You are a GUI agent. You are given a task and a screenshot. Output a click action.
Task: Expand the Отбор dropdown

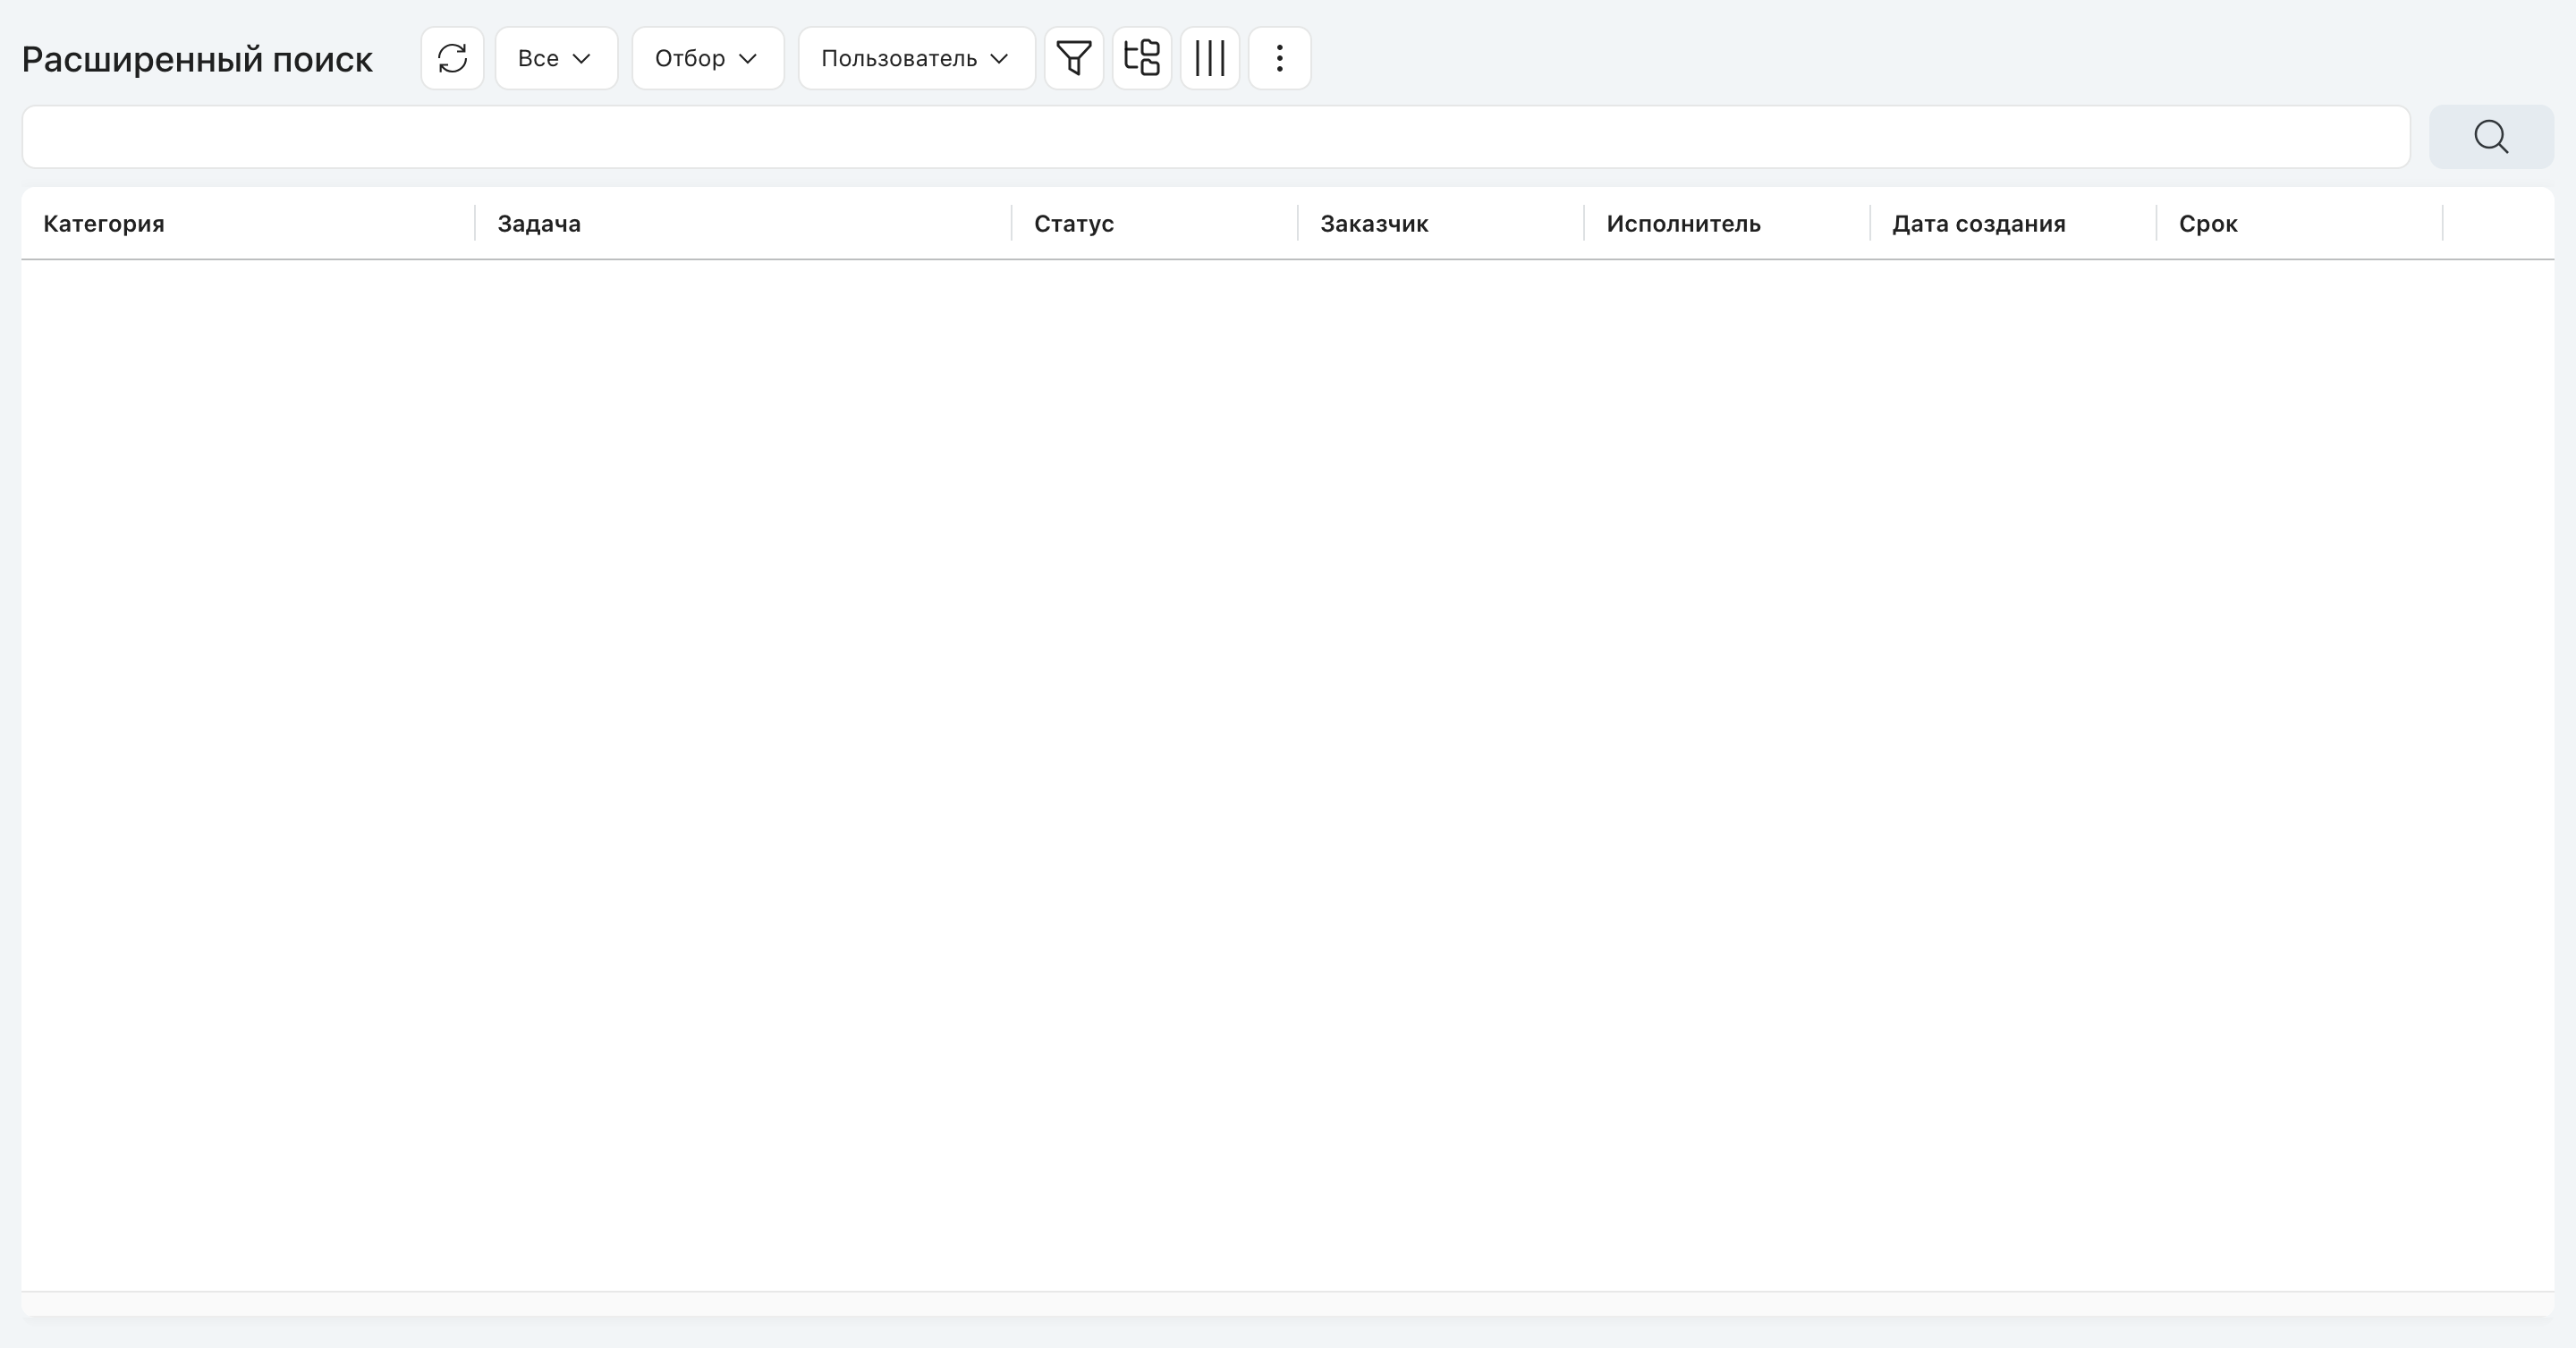pos(708,58)
